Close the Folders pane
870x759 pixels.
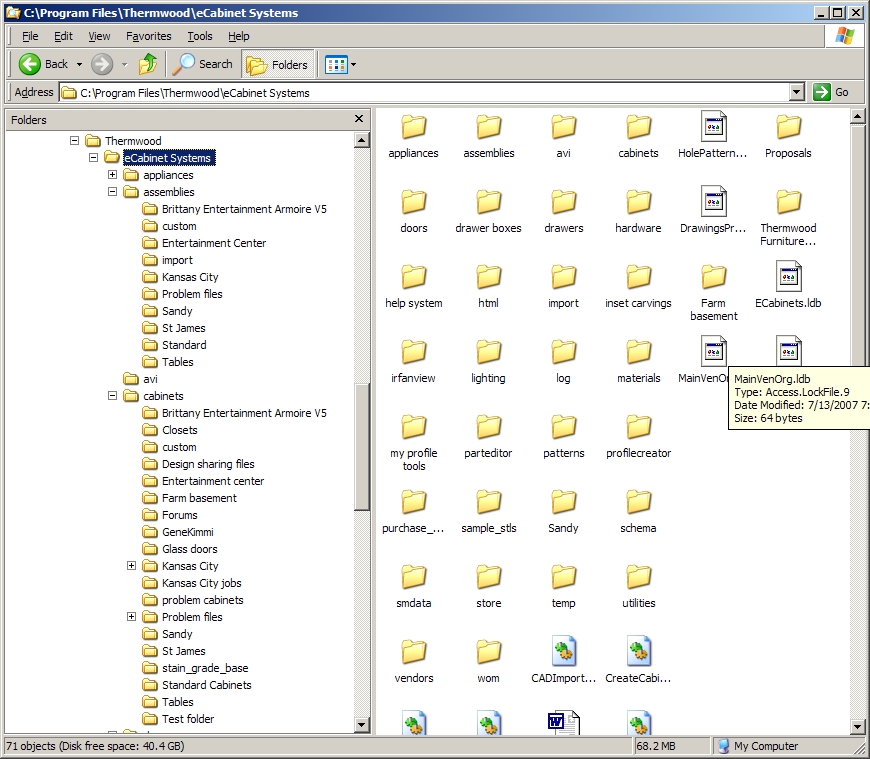pyautogui.click(x=359, y=119)
